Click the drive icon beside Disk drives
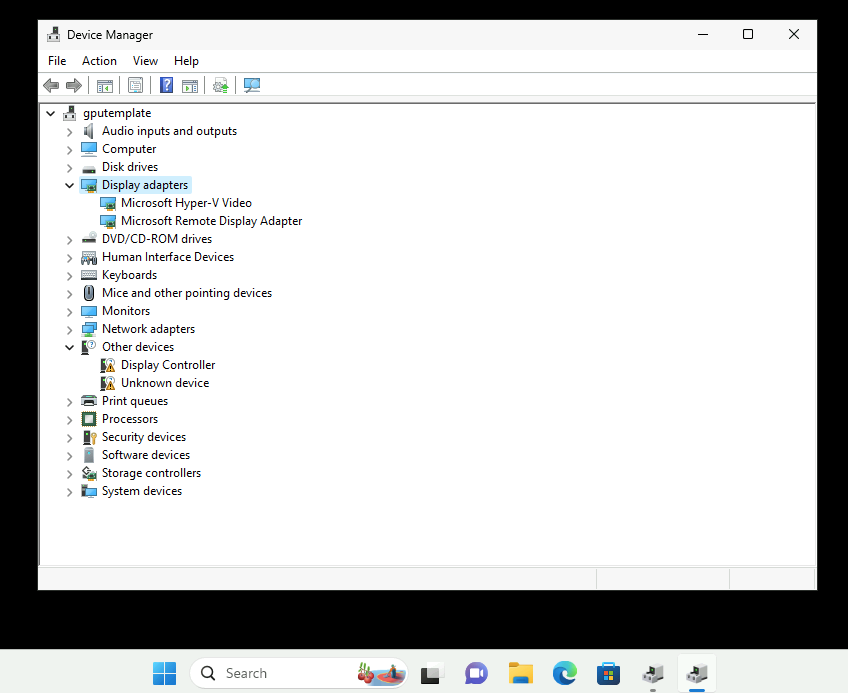The height and width of the screenshot is (693, 848). pos(89,168)
